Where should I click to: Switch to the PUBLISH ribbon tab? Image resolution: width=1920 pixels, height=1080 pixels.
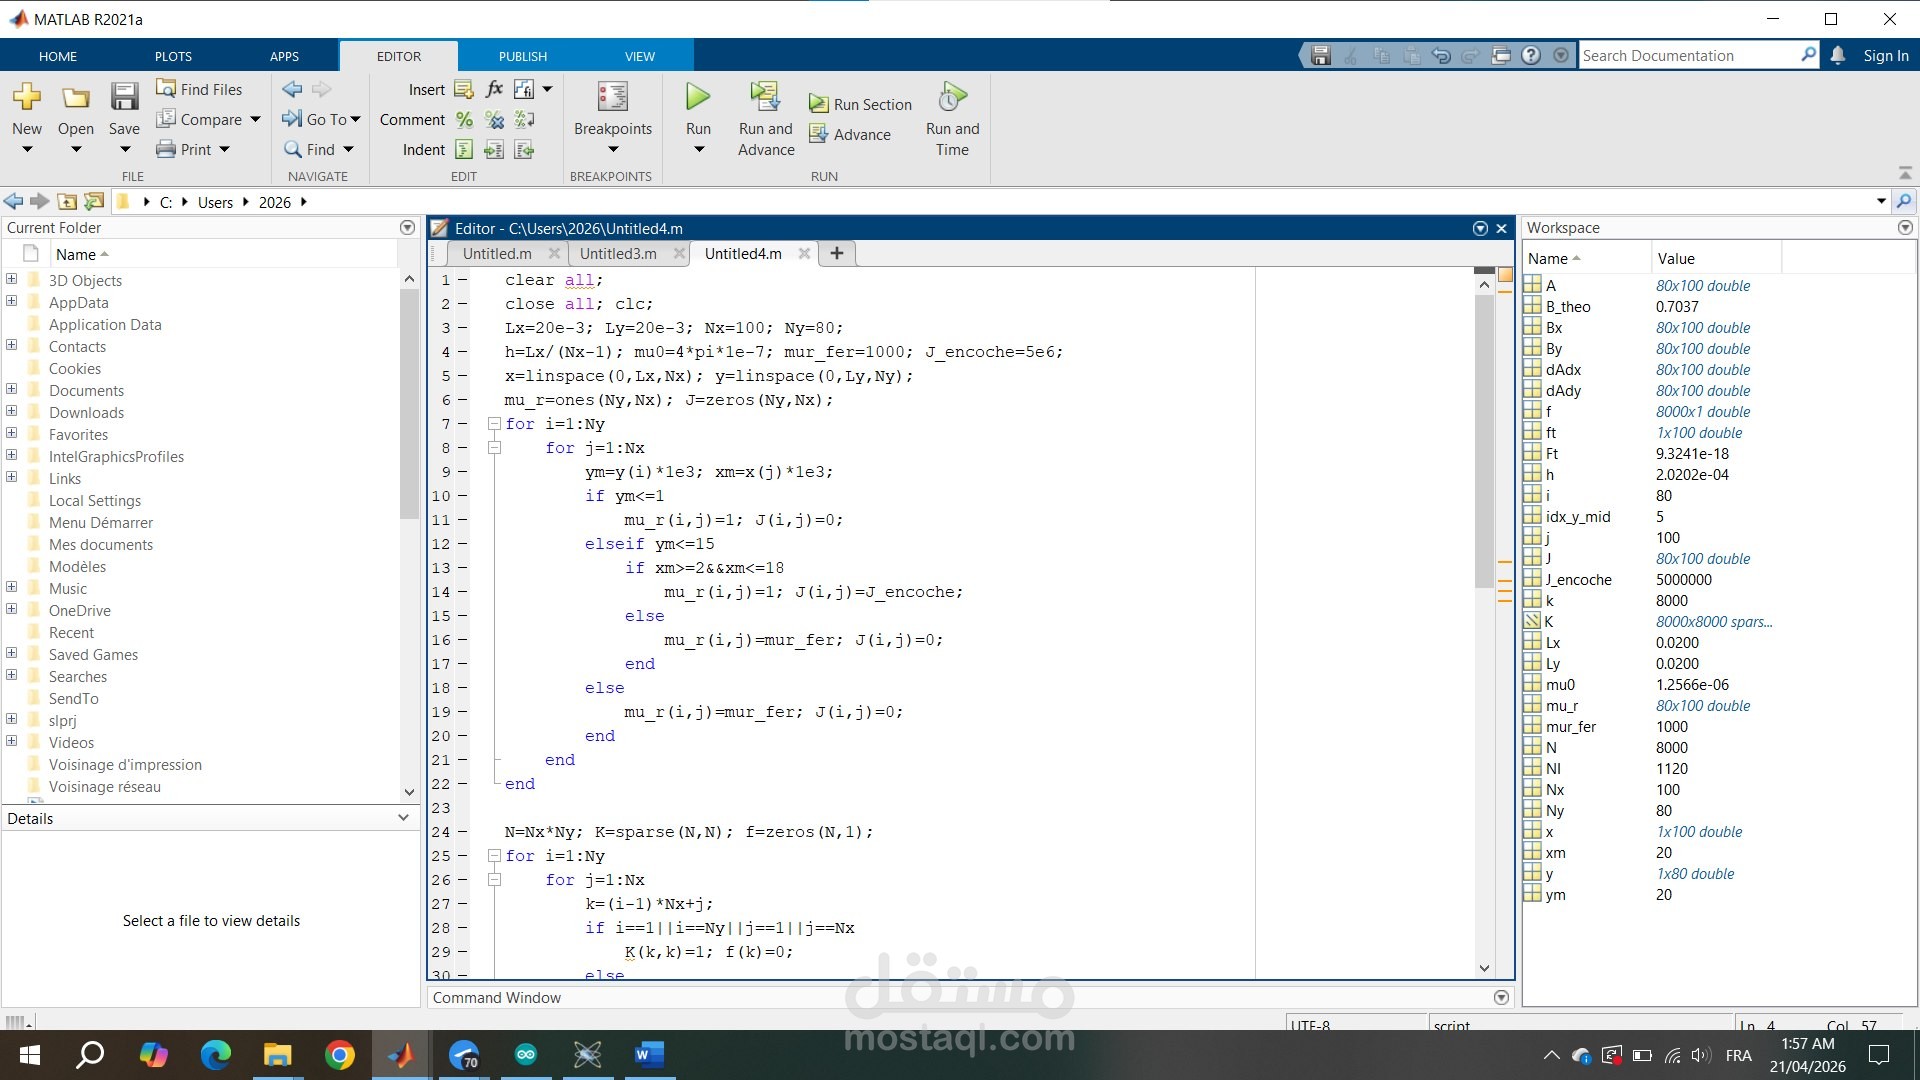[522, 57]
